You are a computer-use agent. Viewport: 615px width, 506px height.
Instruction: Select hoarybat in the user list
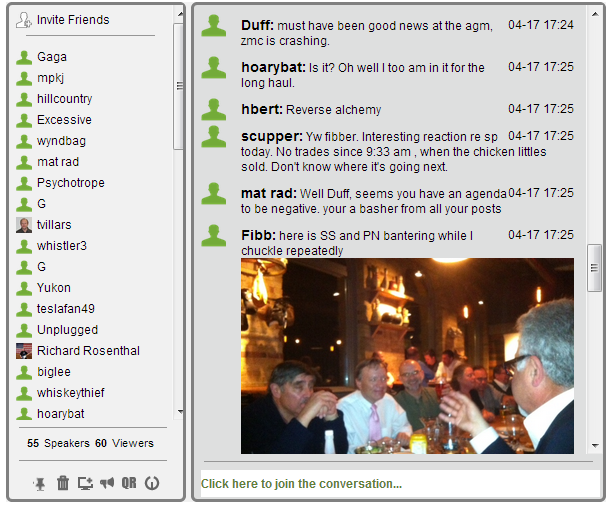(x=60, y=414)
